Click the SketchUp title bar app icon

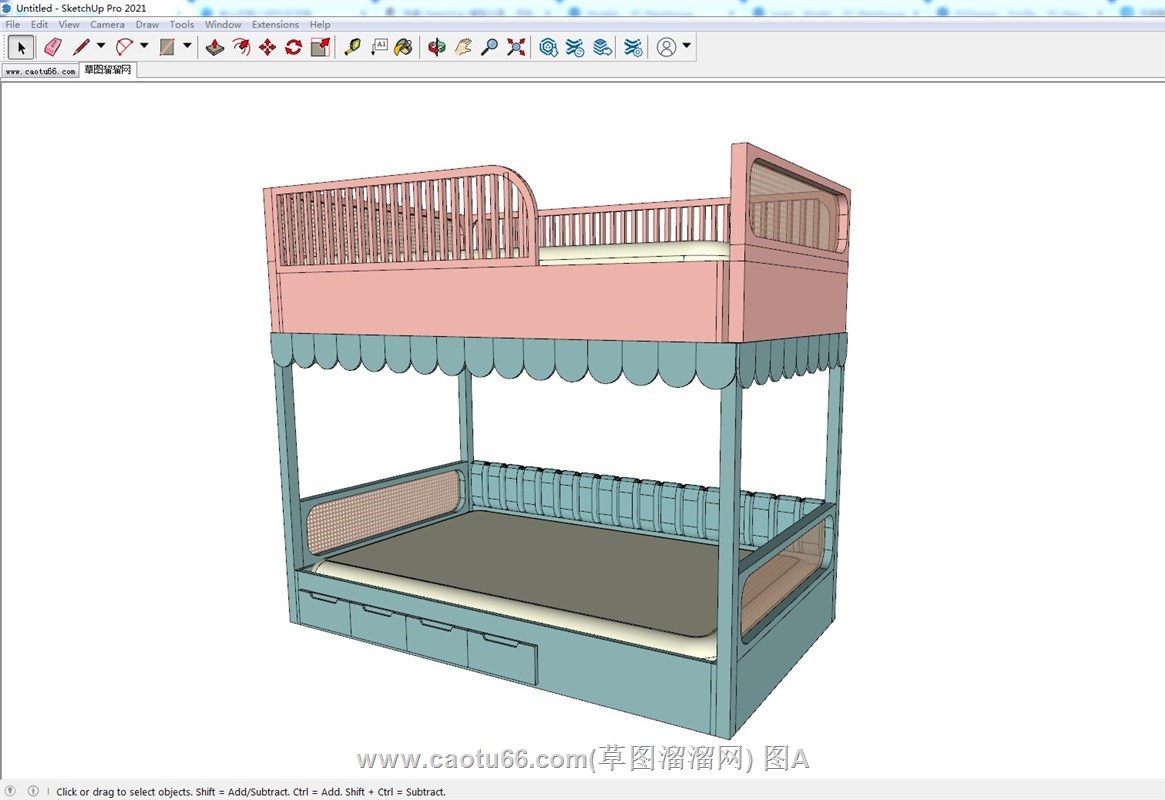(x=7, y=7)
